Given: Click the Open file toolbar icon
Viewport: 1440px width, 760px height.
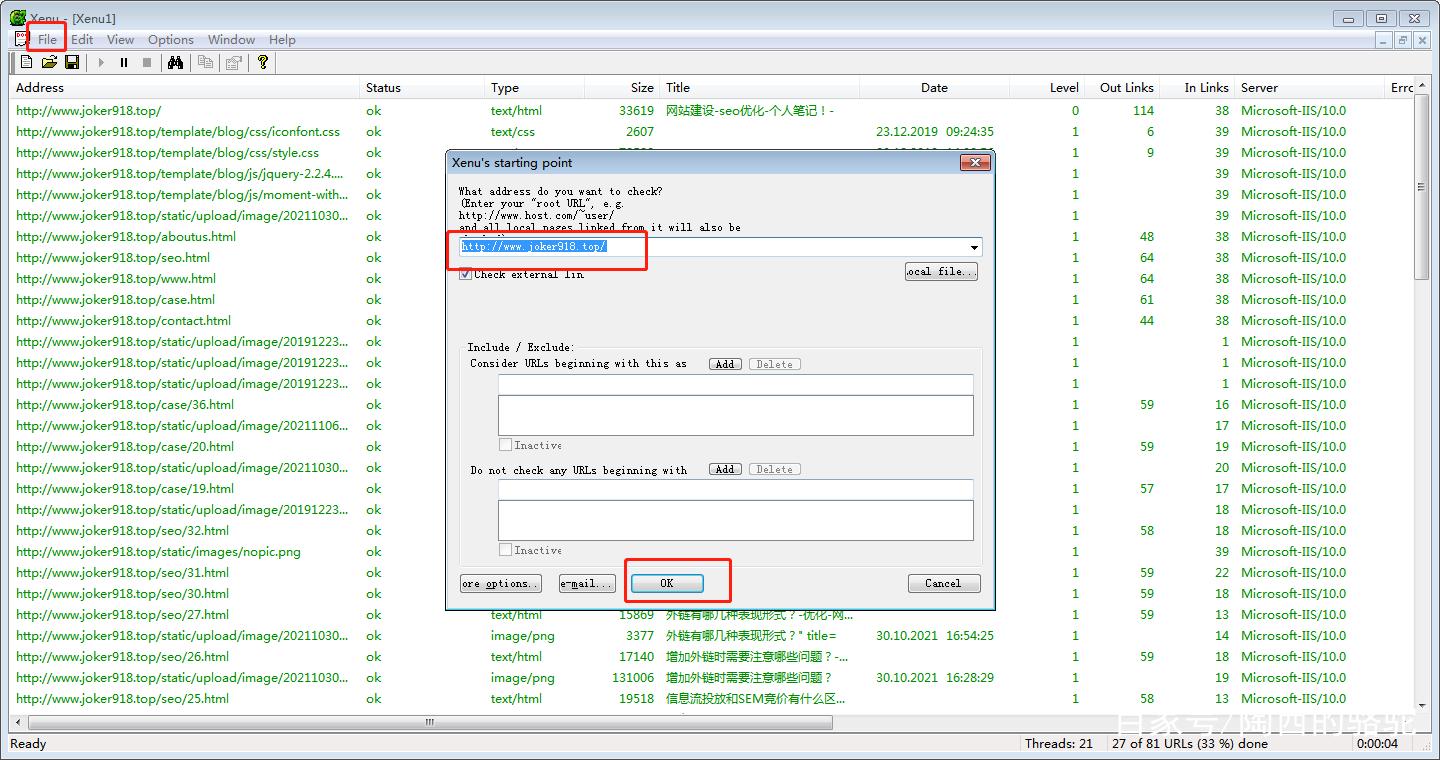Looking at the screenshot, I should 49,62.
